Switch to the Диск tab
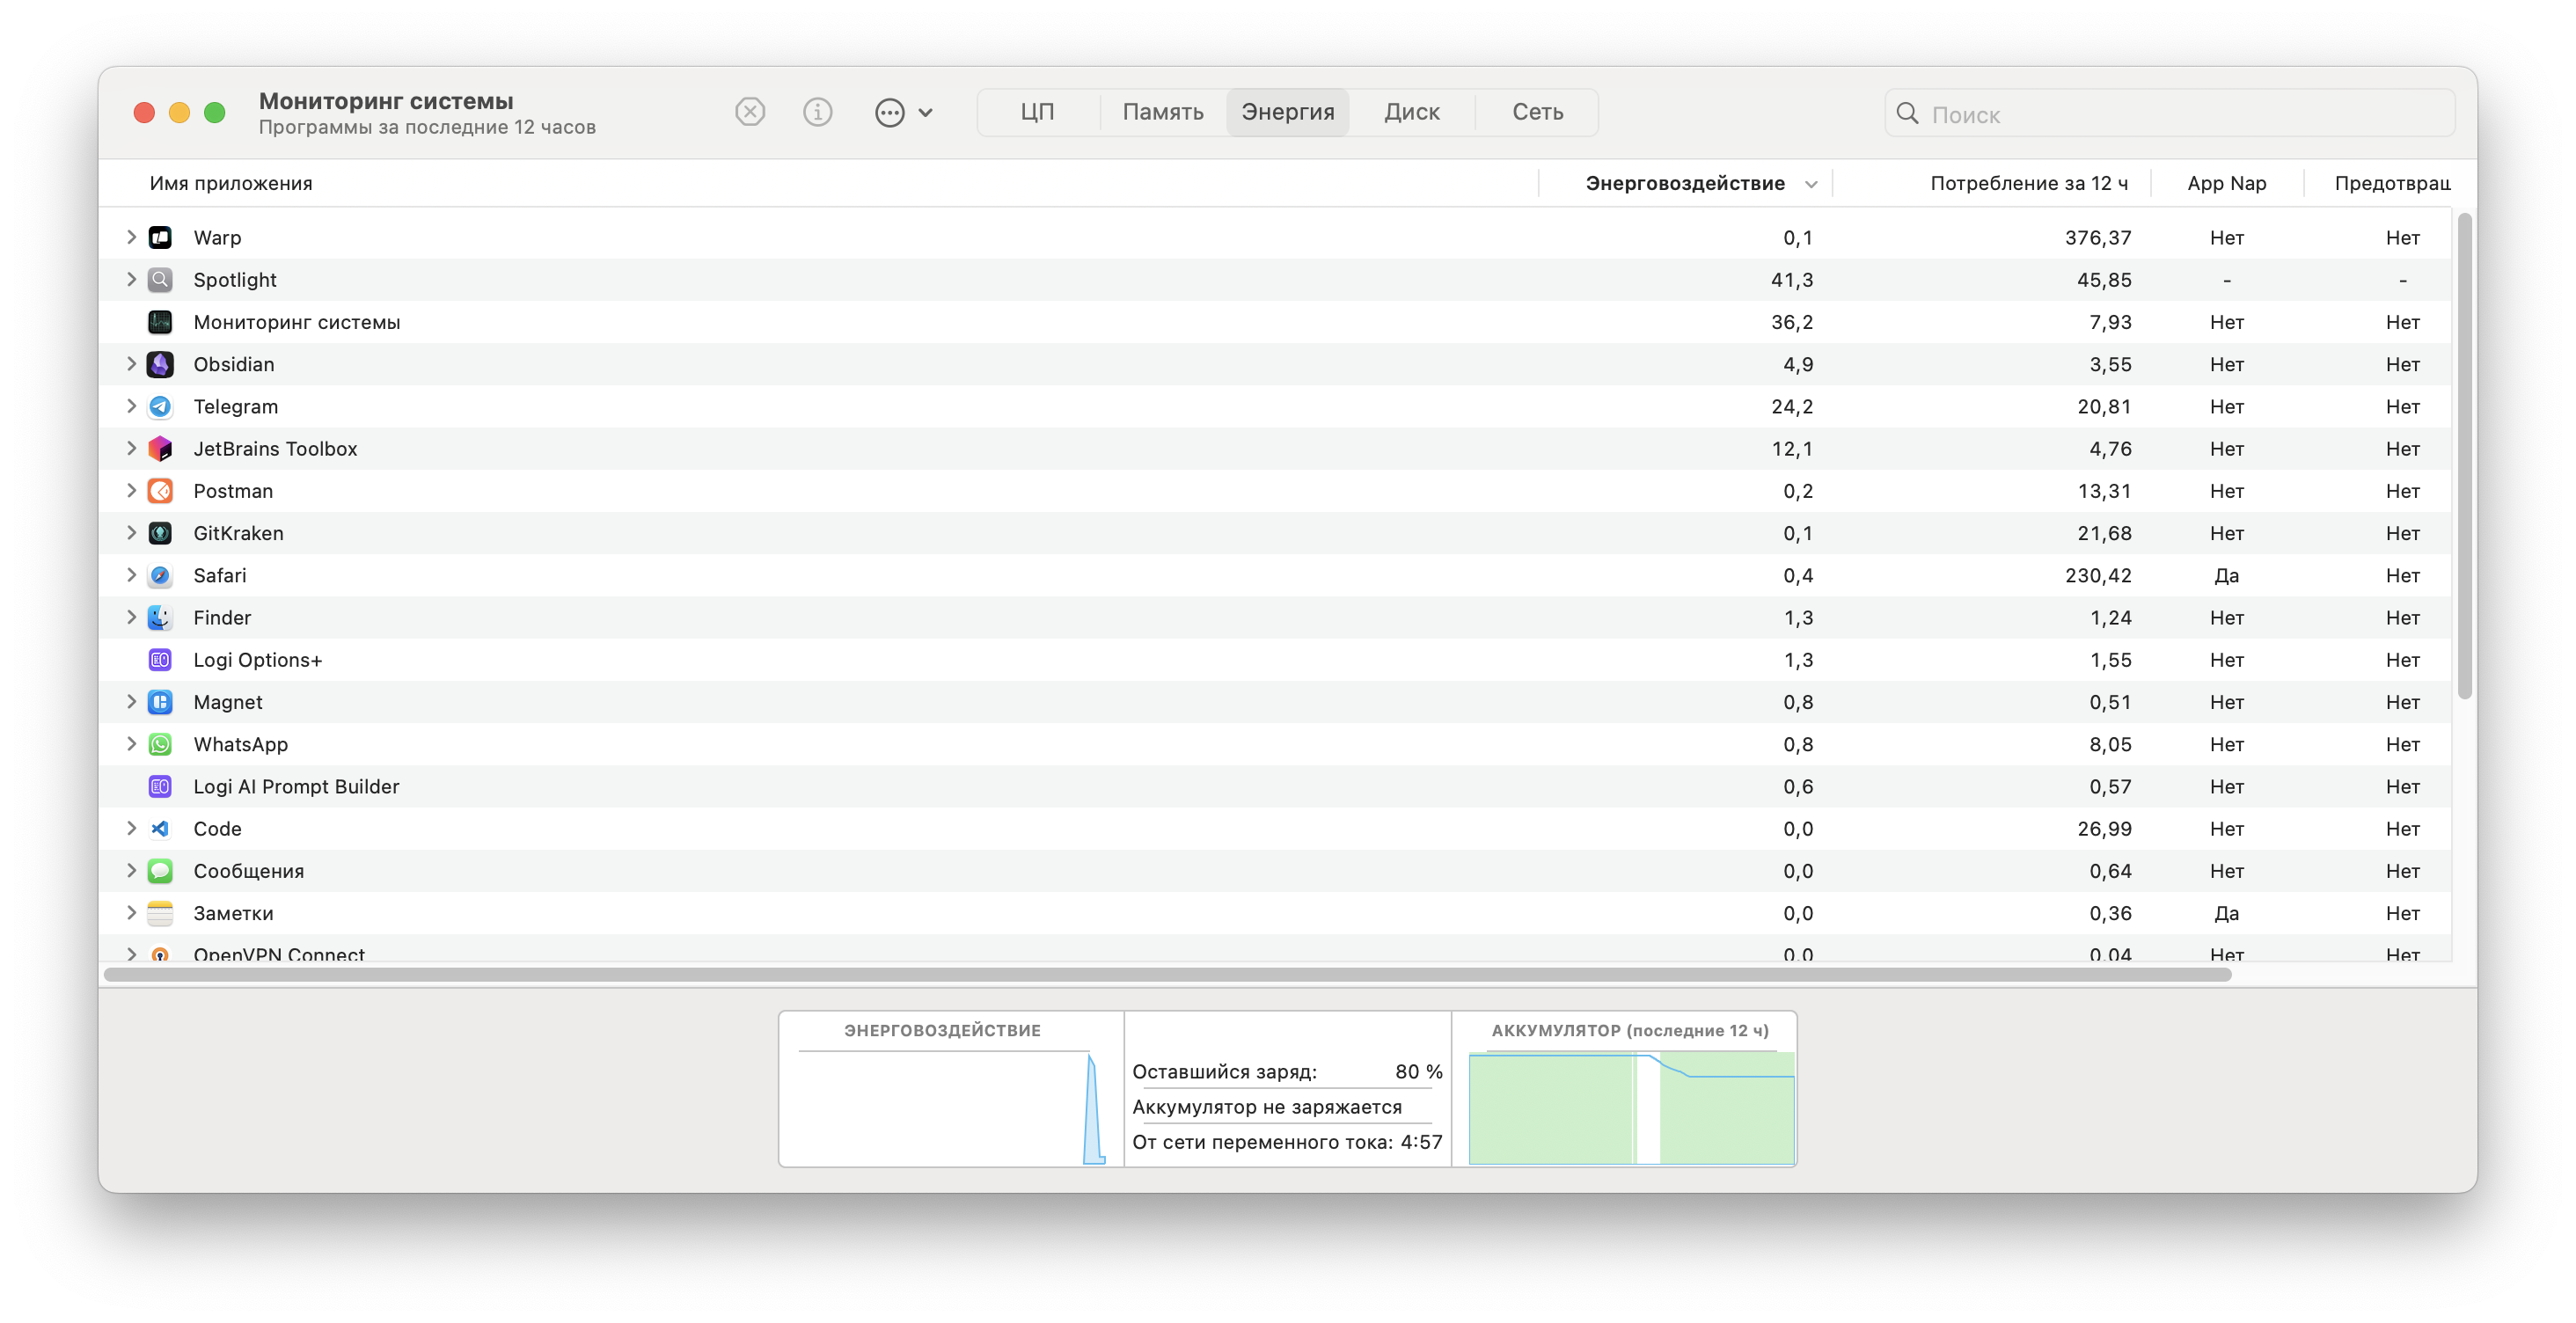 [x=1411, y=112]
